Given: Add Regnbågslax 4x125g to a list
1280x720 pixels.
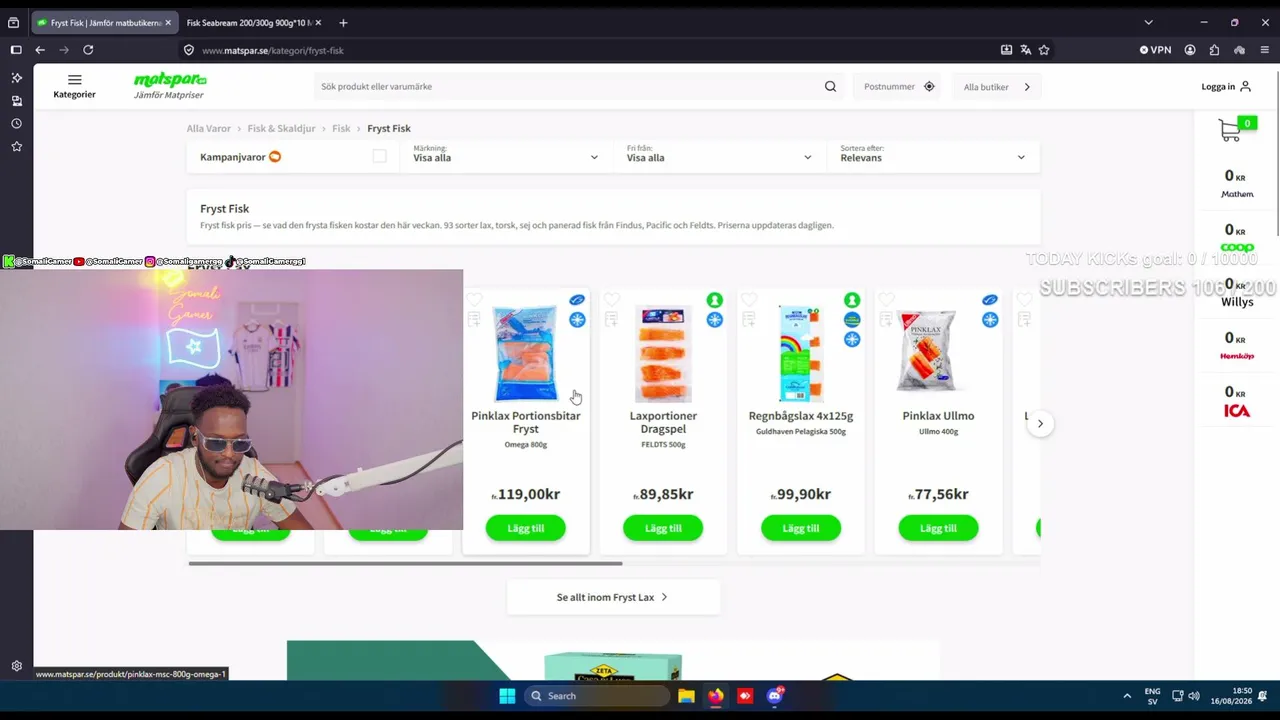Looking at the screenshot, I should (749, 319).
